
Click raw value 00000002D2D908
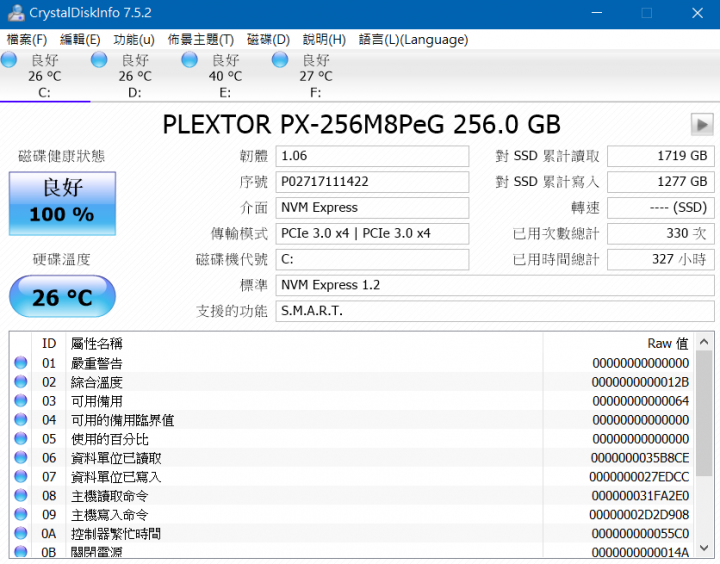tap(639, 515)
